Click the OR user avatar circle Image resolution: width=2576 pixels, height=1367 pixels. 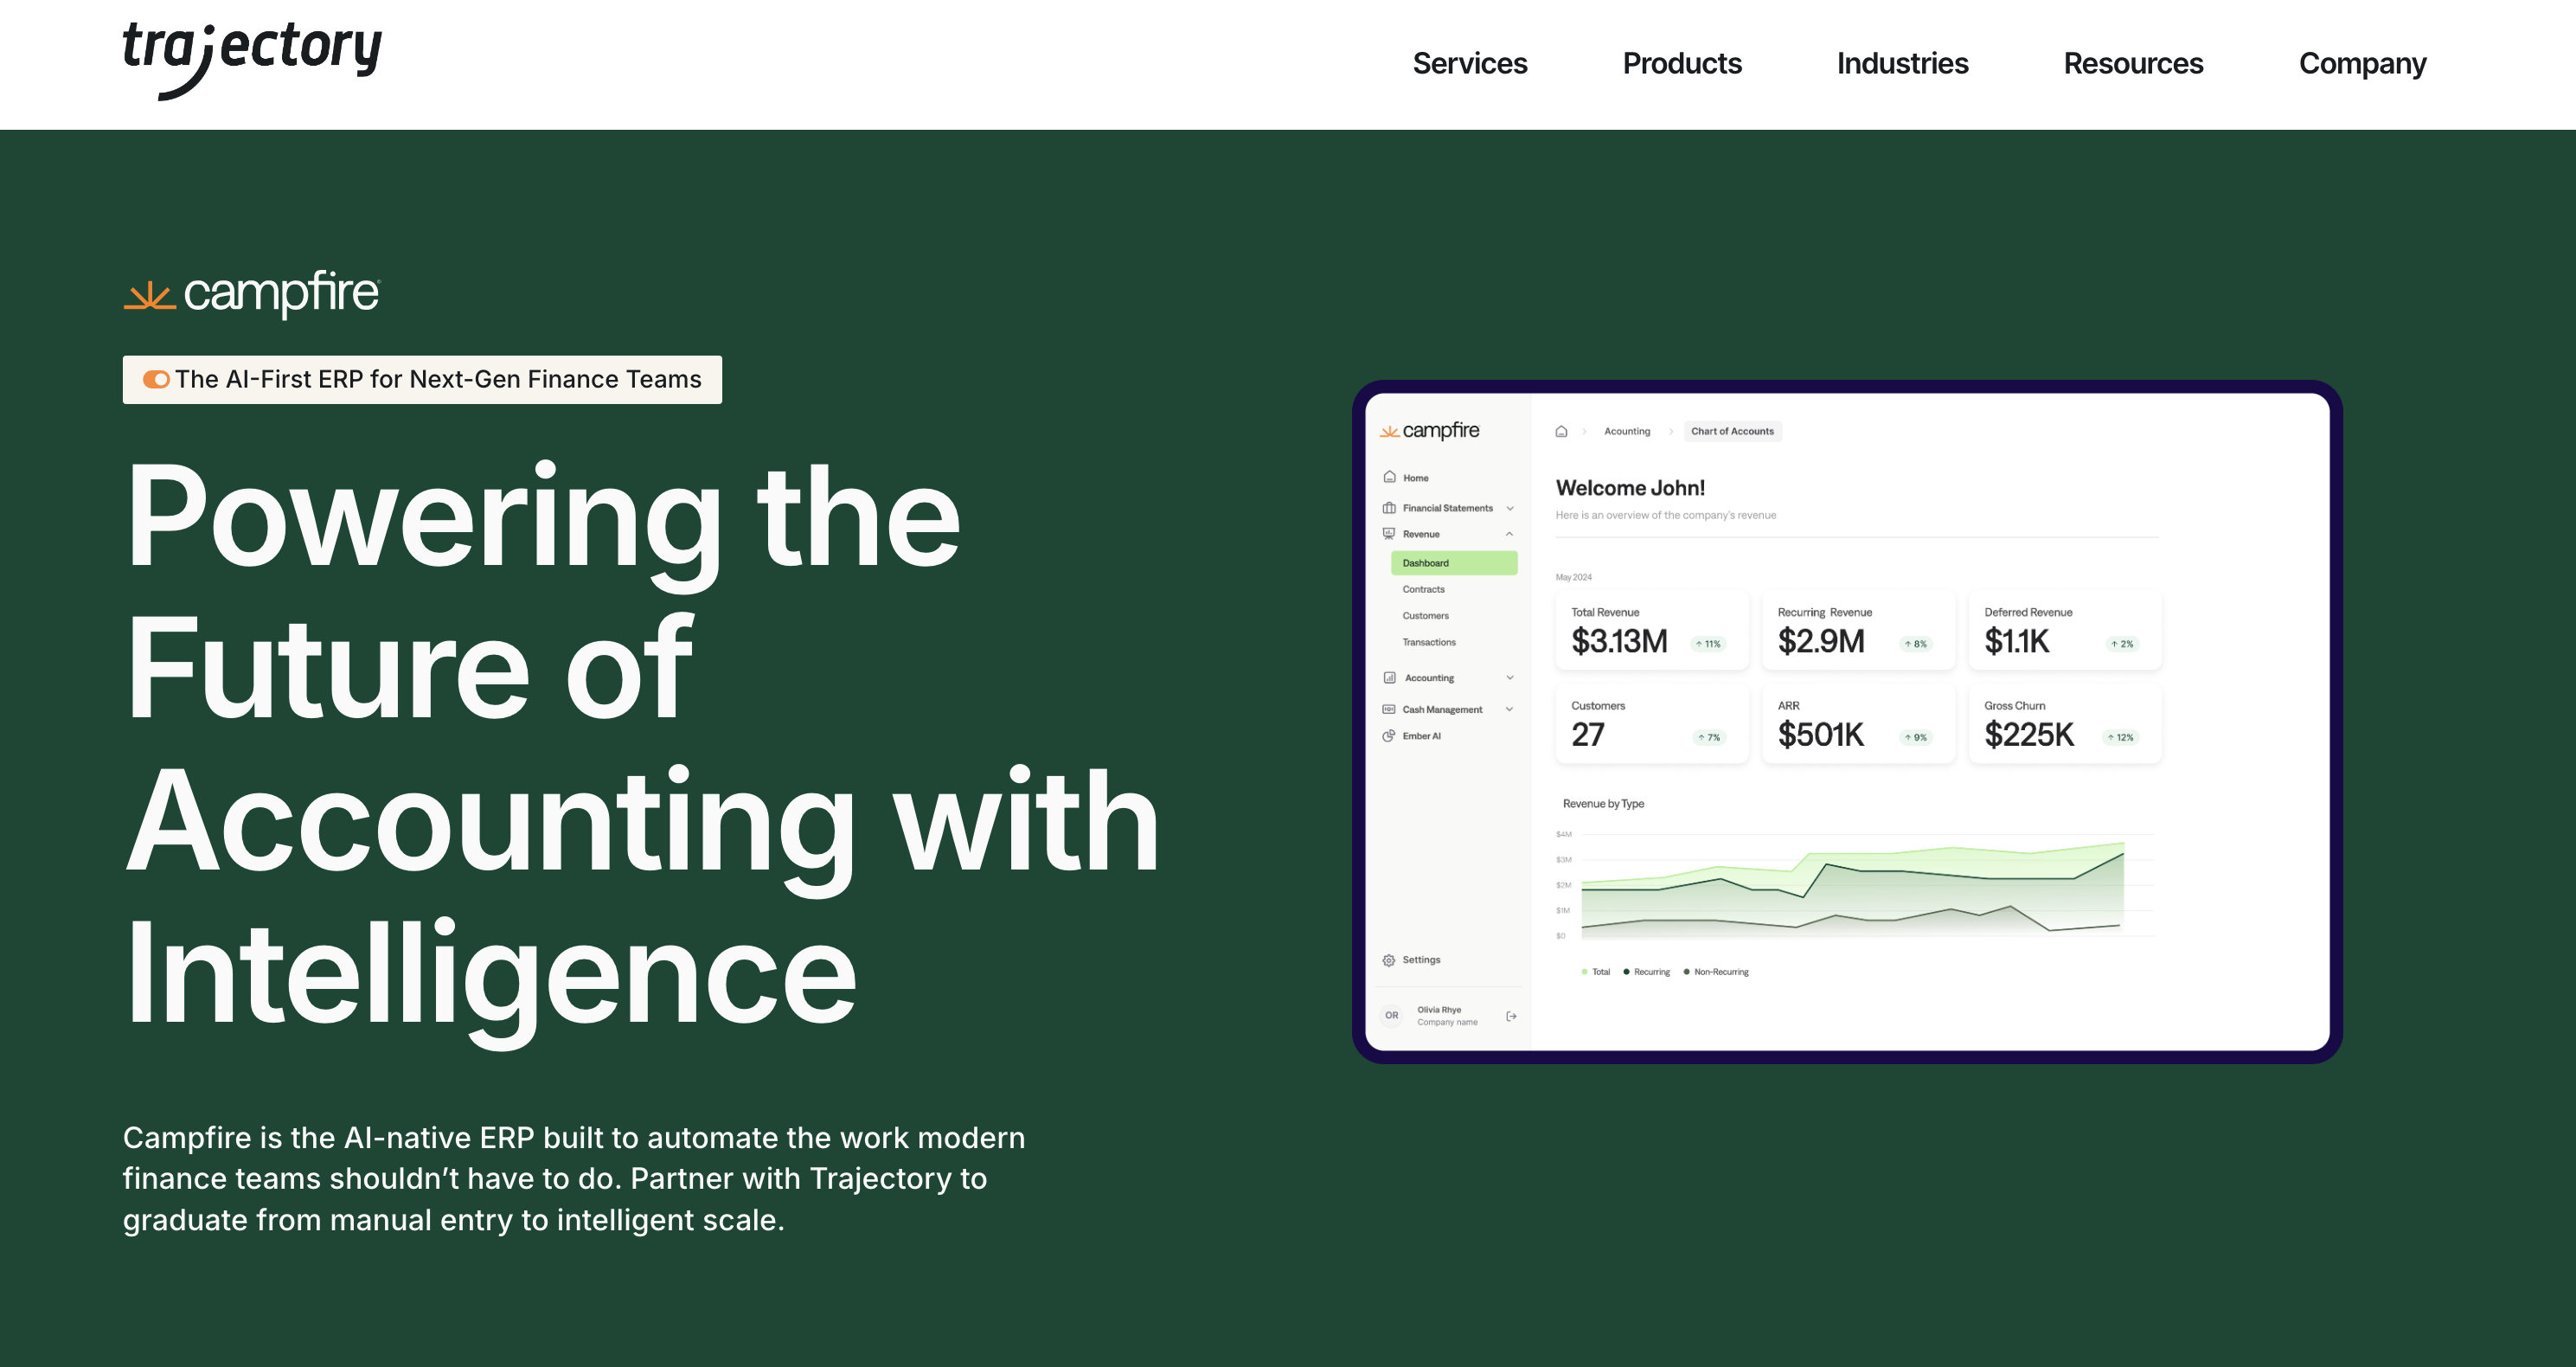pyautogui.click(x=1391, y=1016)
